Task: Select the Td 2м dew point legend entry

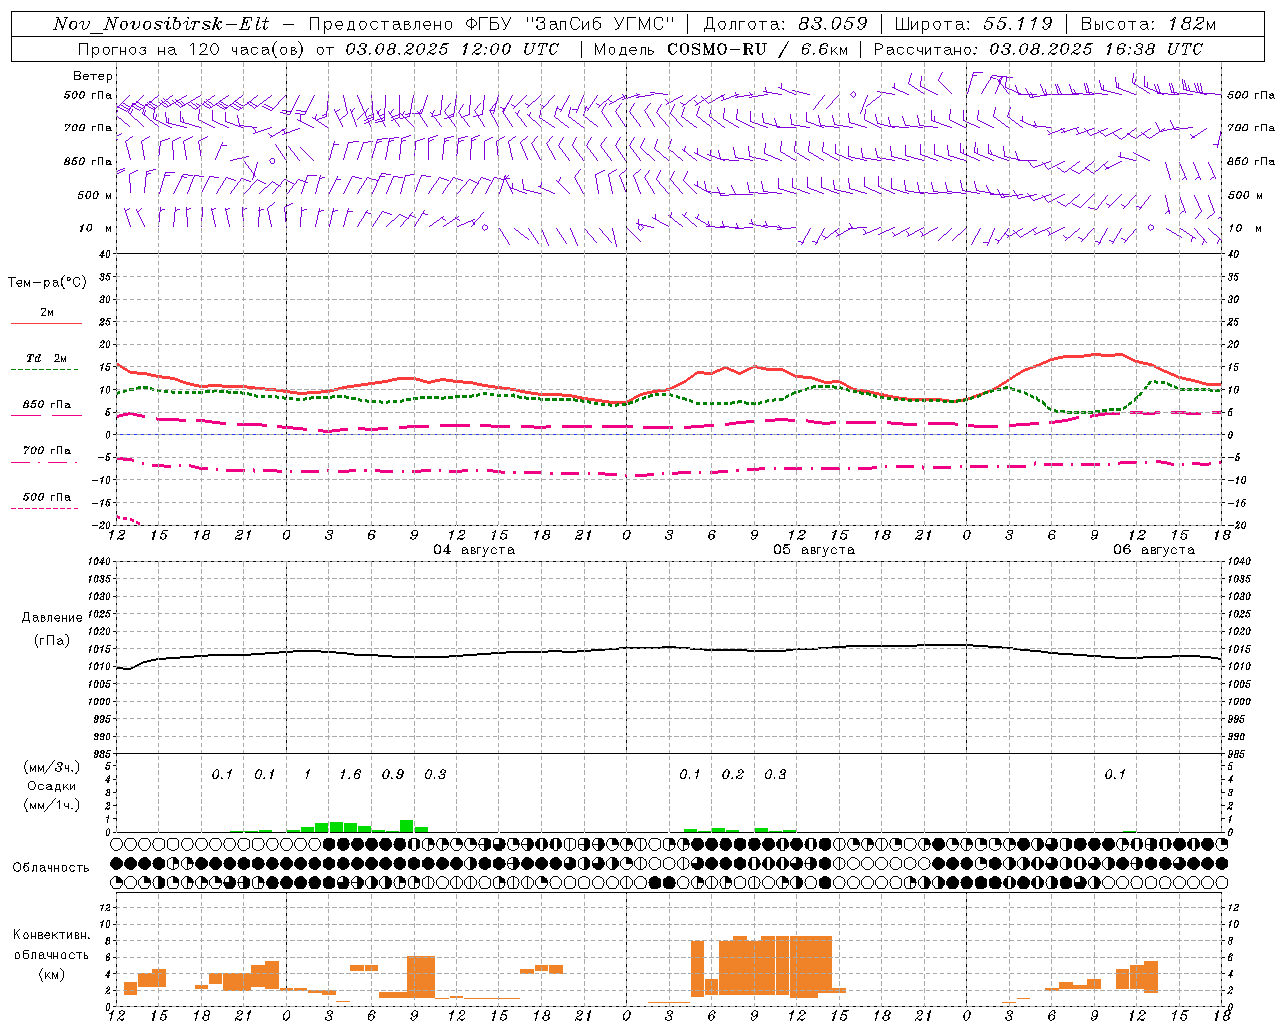Action: [47, 358]
